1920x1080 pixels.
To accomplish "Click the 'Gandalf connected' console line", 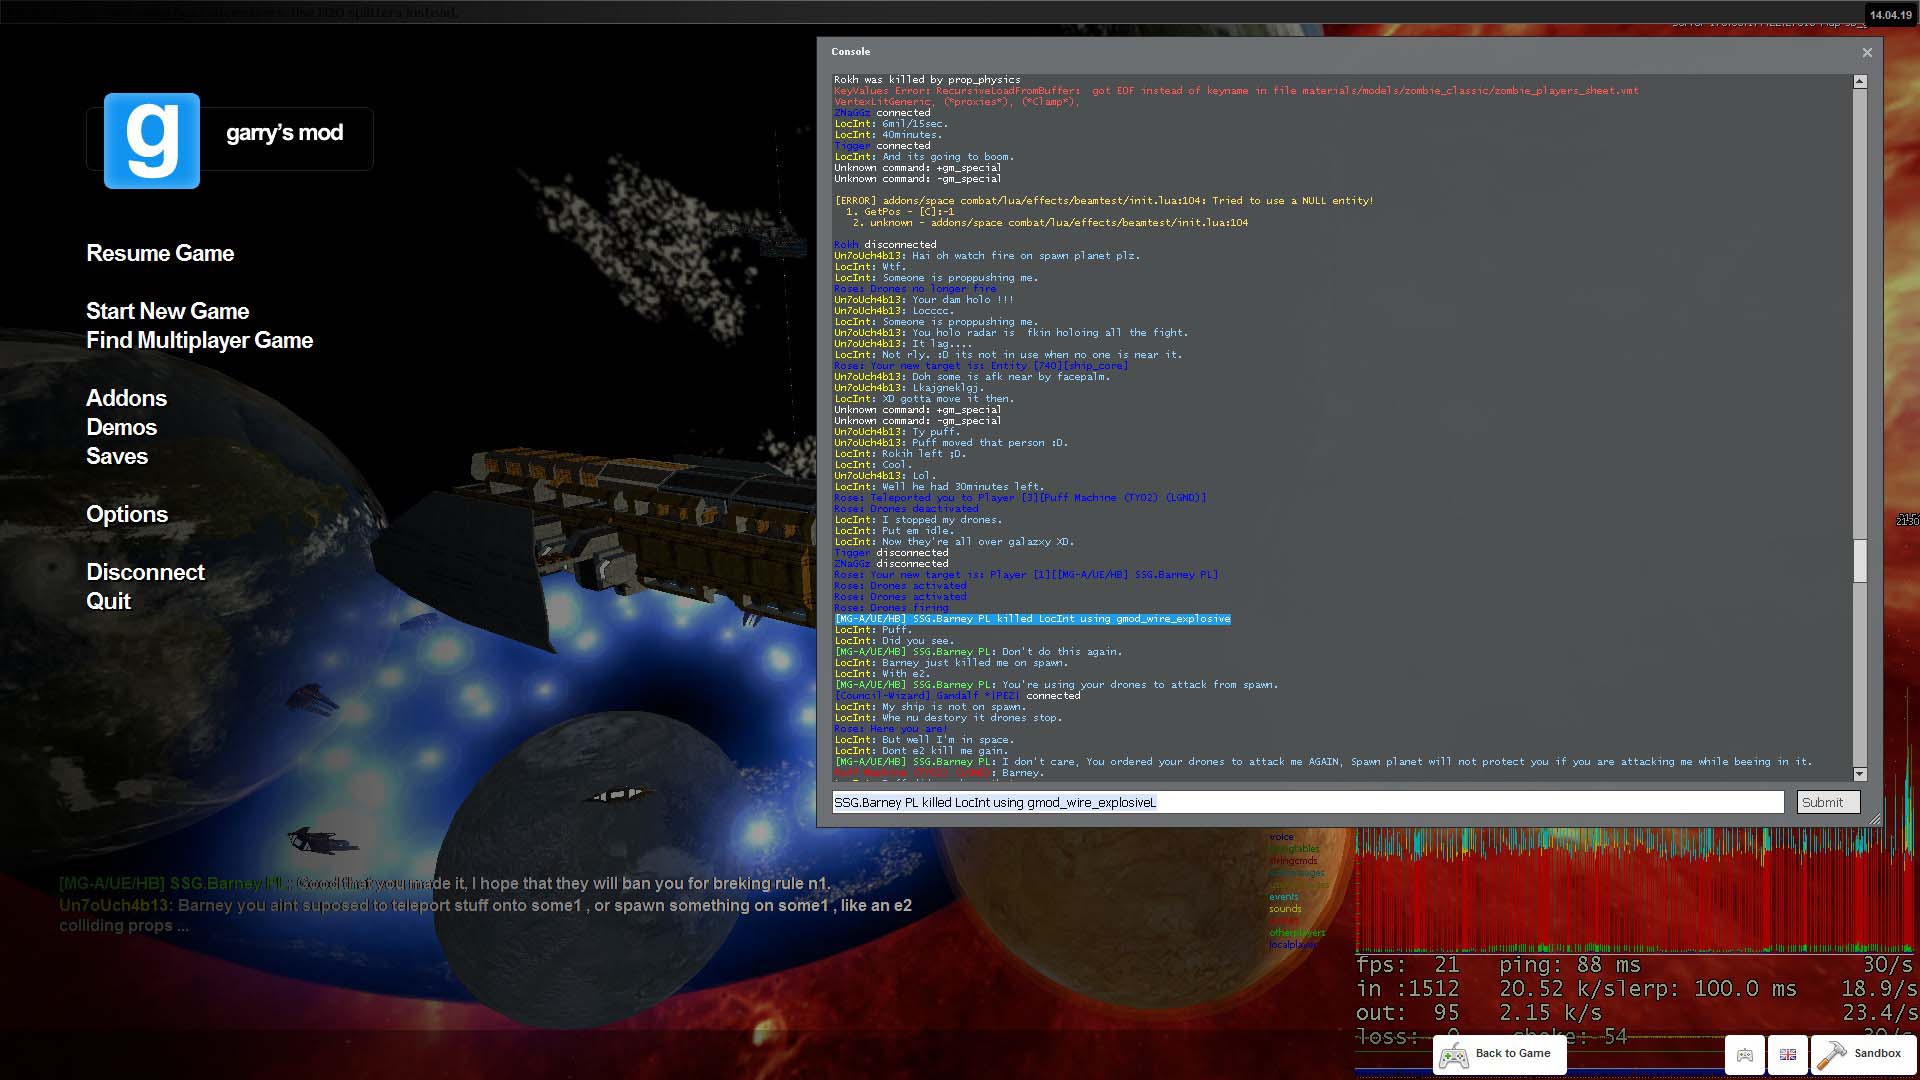I will [x=957, y=696].
